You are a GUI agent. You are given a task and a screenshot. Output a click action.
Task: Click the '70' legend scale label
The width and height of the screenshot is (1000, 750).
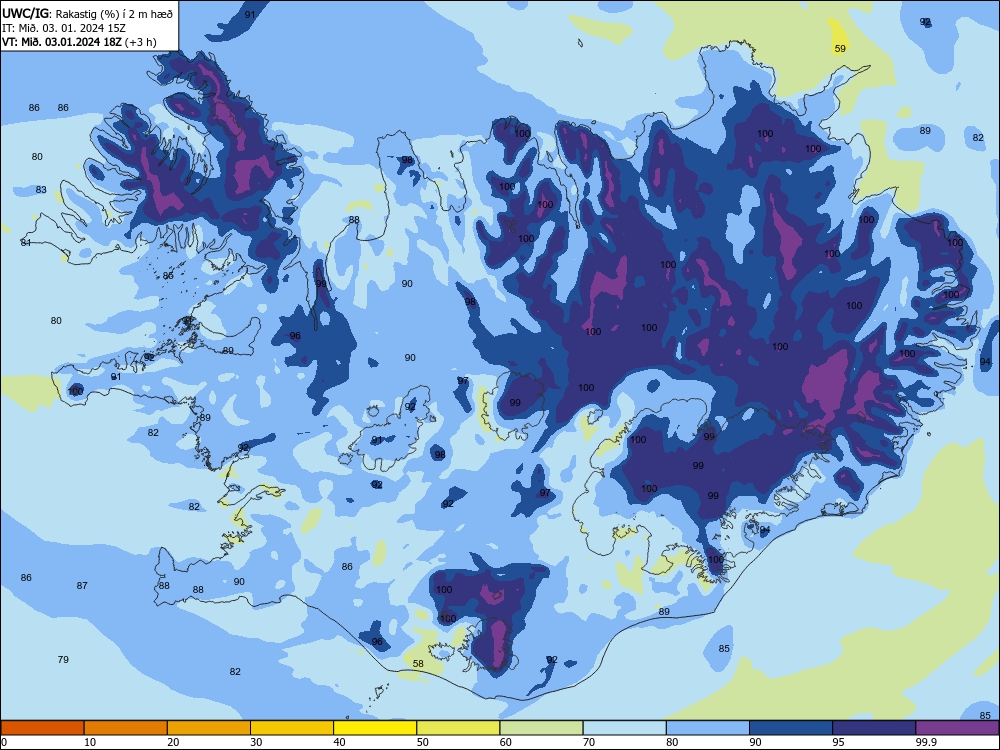tap(589, 742)
